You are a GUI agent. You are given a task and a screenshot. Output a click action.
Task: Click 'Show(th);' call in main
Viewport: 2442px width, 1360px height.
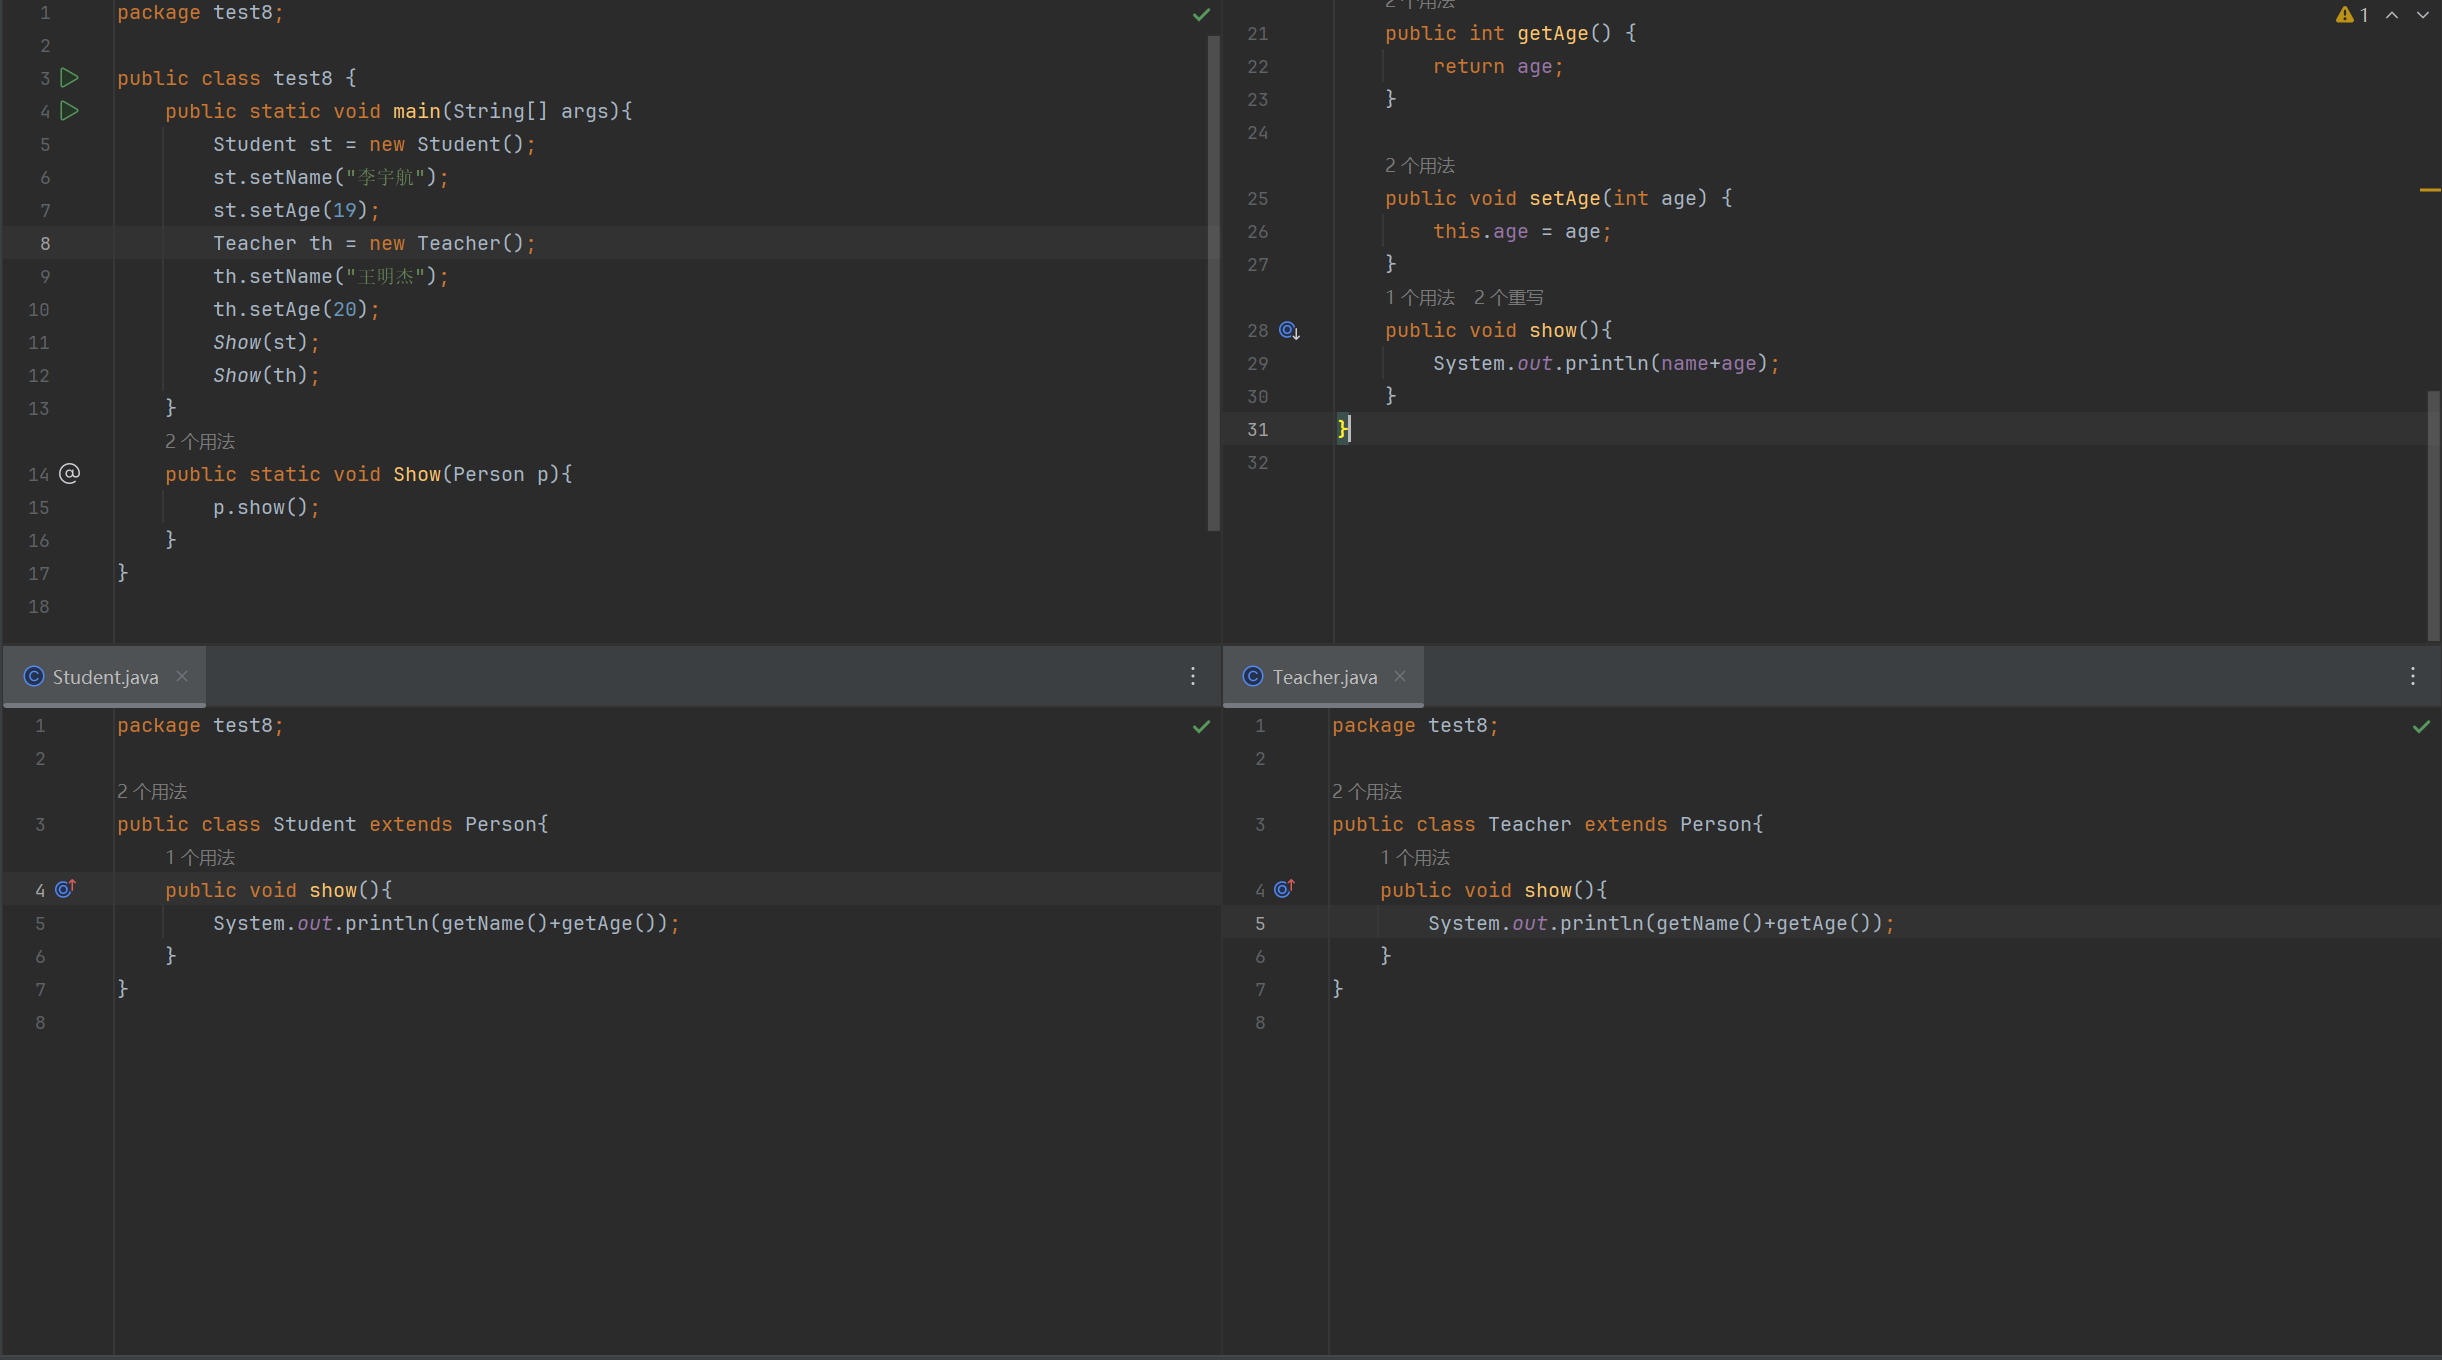[x=266, y=375]
